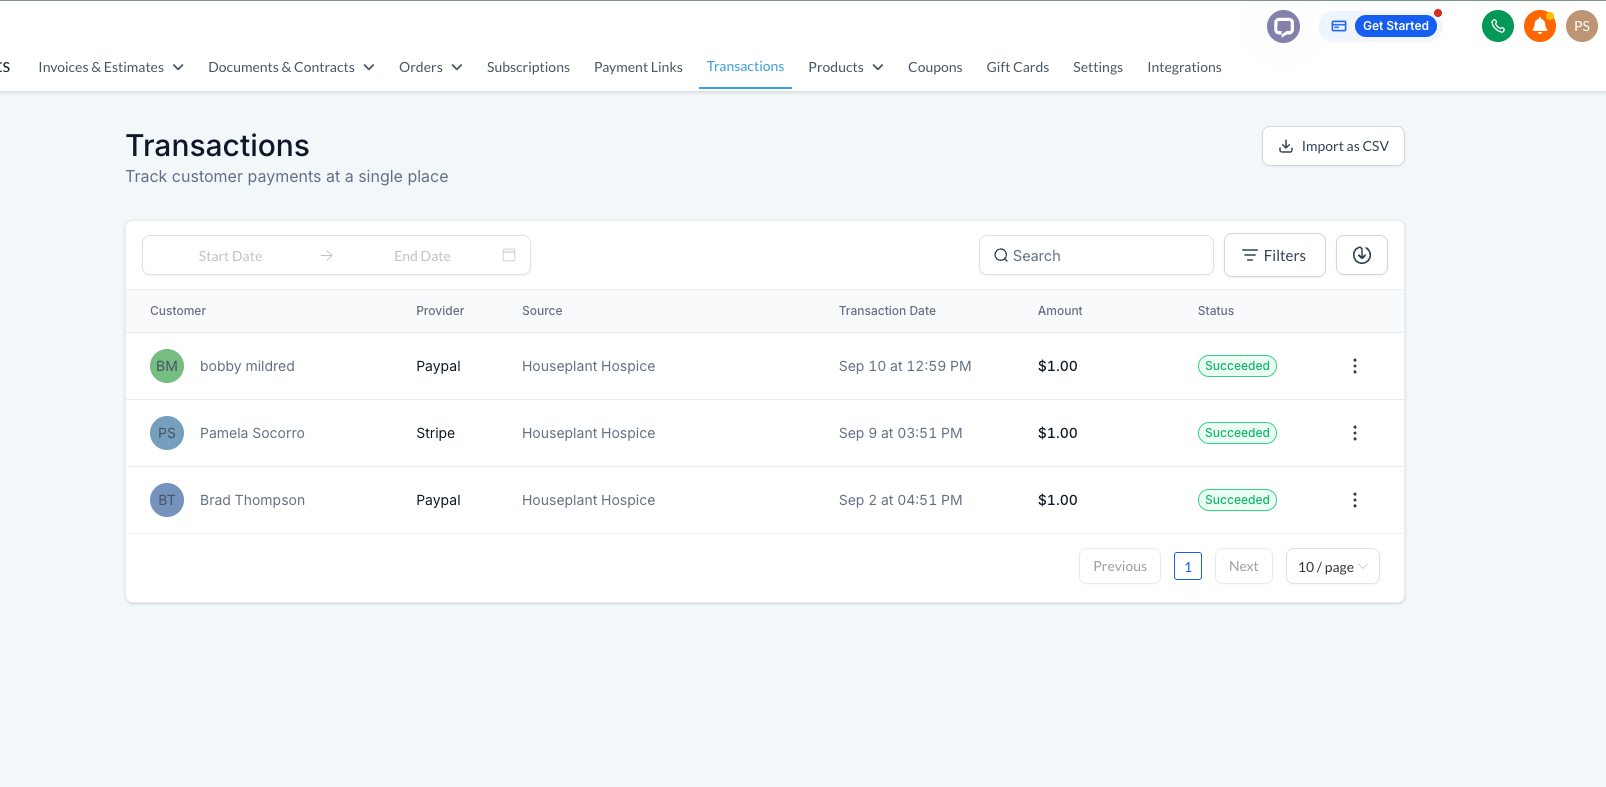Open the Payment Links tab
This screenshot has width=1606, height=787.
(638, 67)
